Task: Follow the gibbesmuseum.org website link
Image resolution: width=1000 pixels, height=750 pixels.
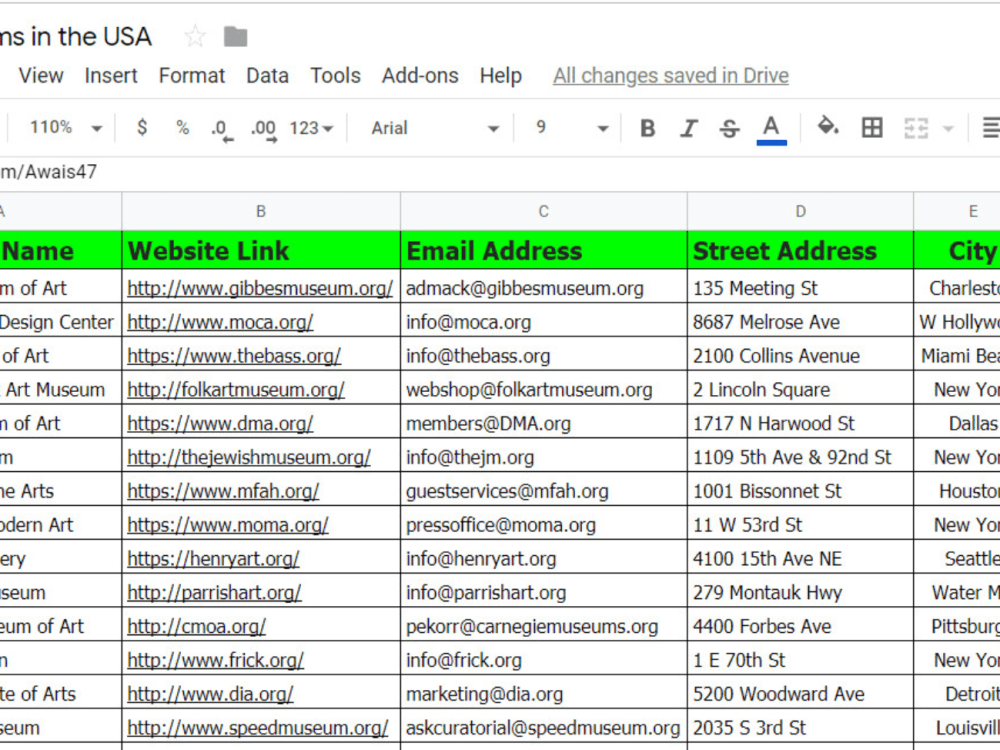Action: 260,287
